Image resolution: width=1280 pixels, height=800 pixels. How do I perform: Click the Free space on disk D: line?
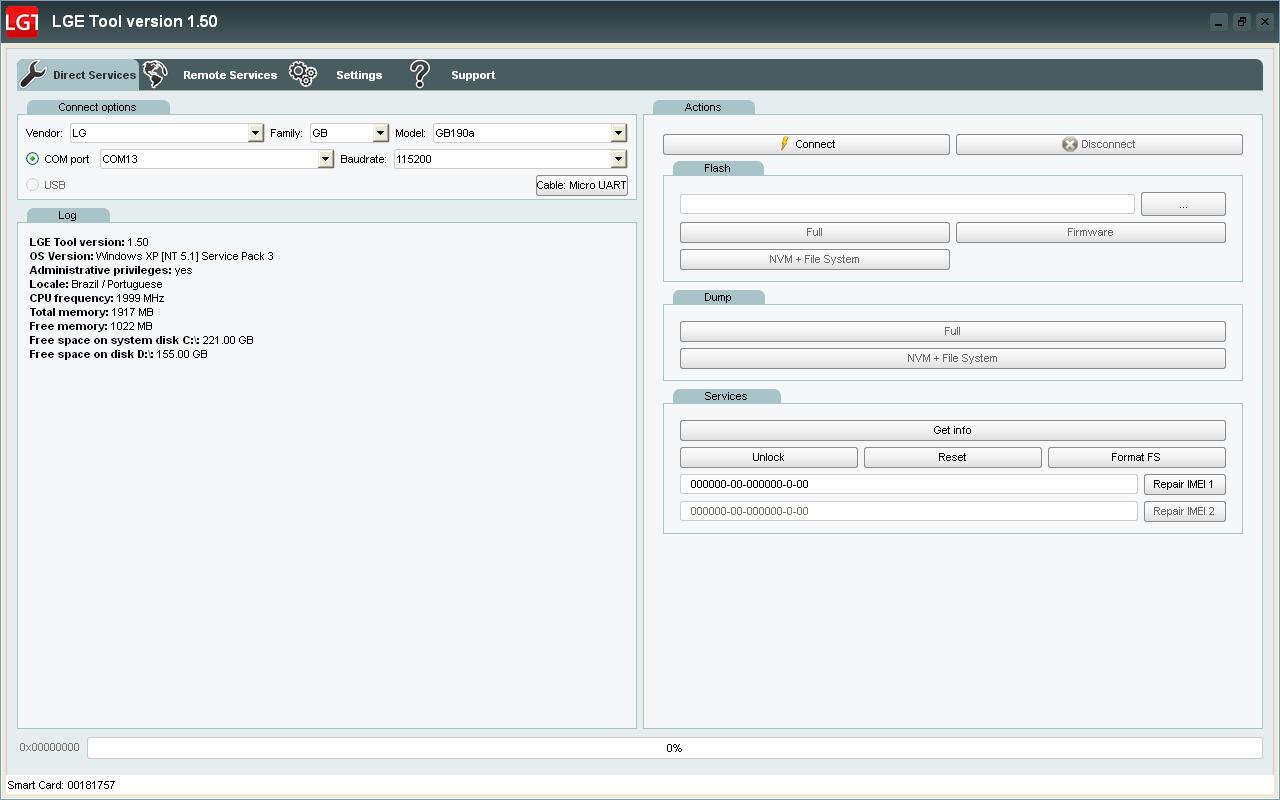pos(118,354)
